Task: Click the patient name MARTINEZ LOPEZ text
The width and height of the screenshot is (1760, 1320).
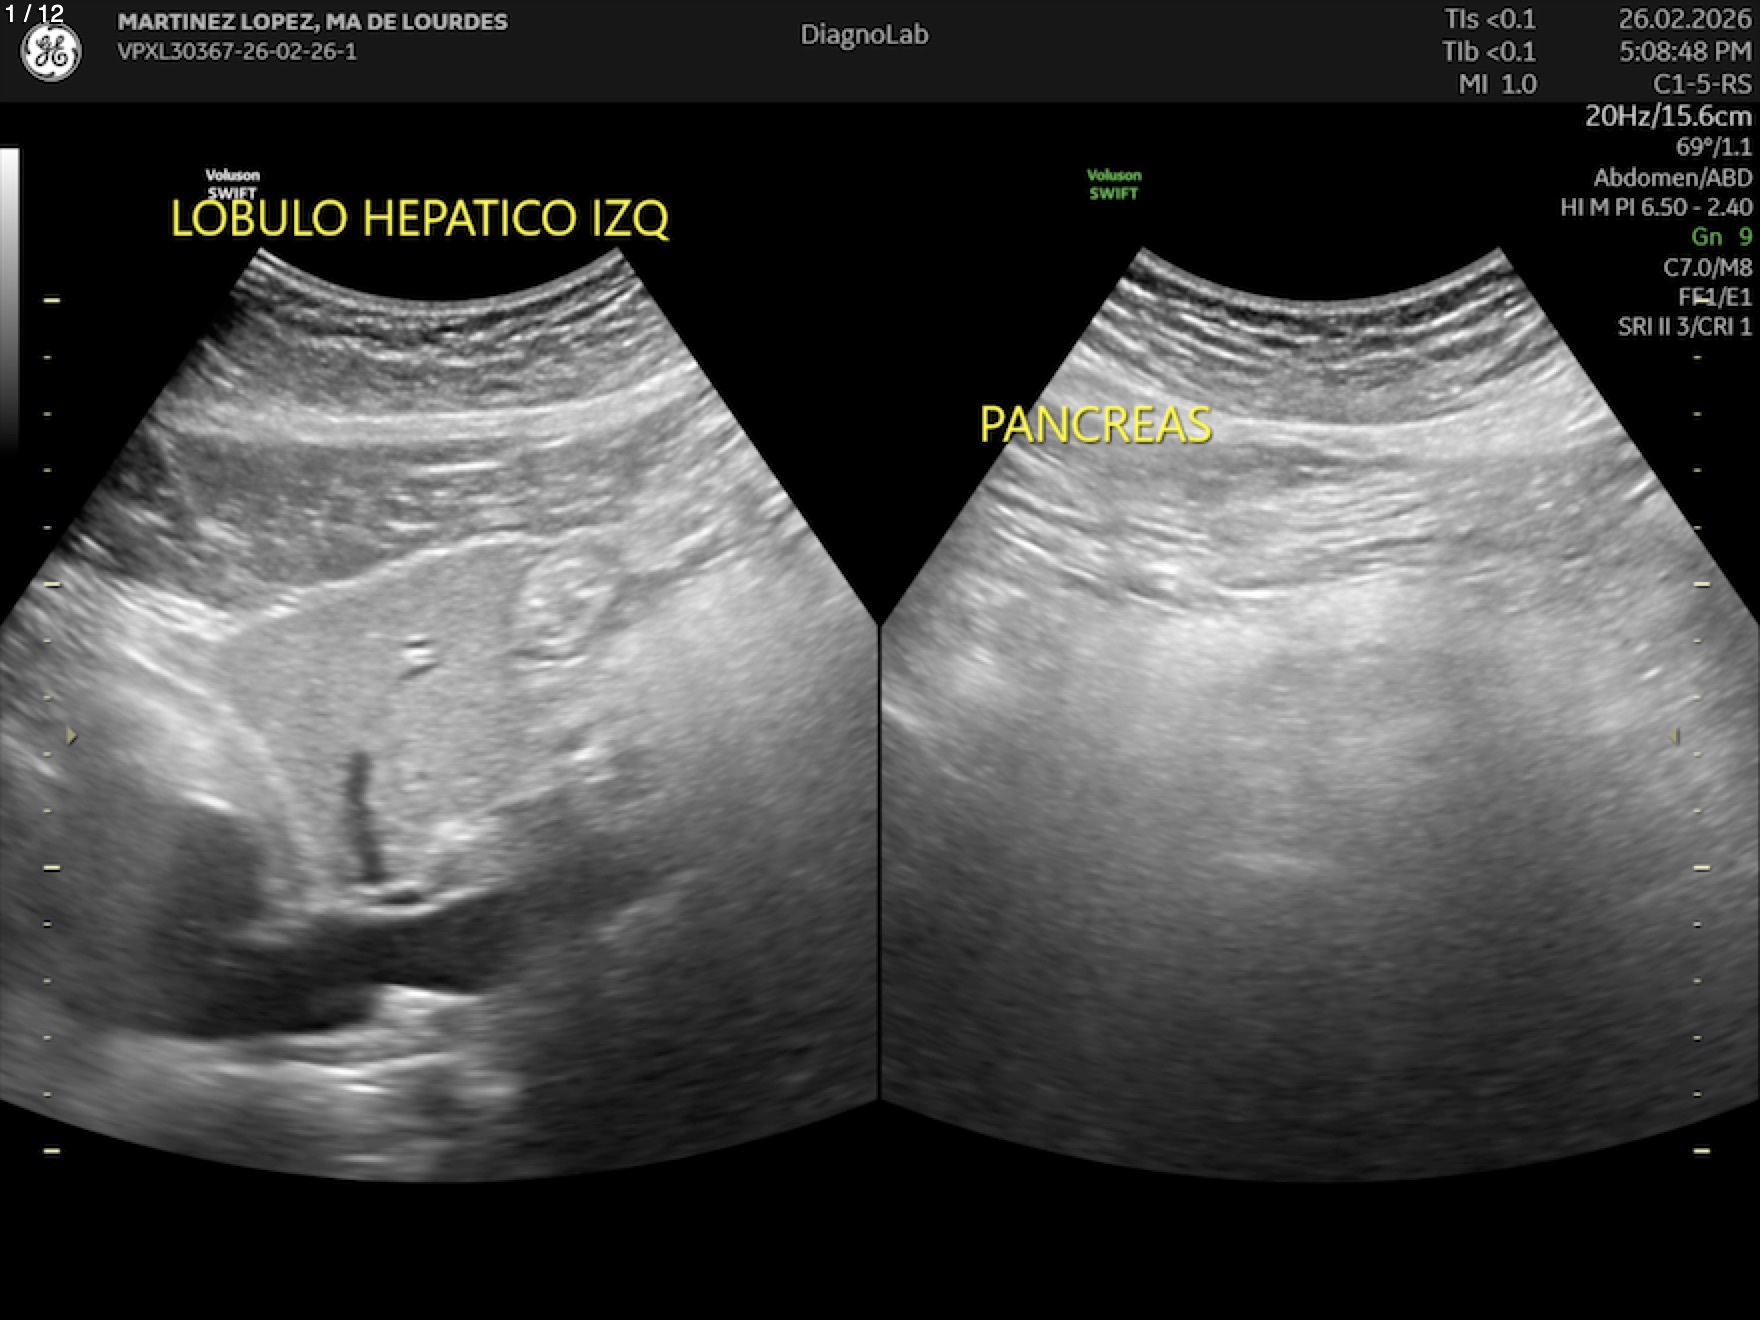Action: tap(312, 21)
